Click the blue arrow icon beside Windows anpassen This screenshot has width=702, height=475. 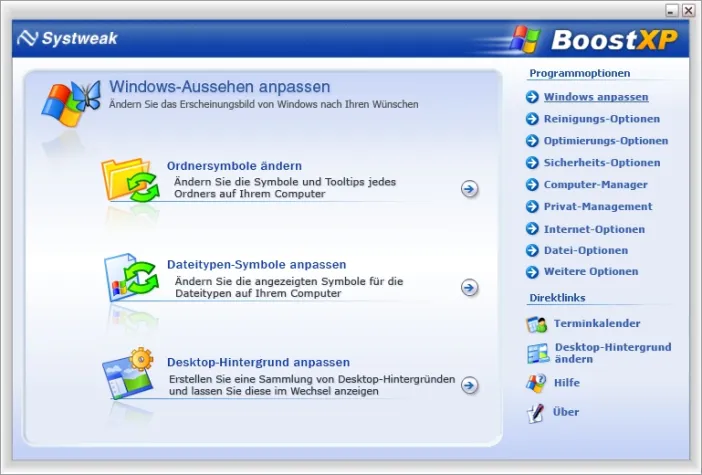pos(532,97)
